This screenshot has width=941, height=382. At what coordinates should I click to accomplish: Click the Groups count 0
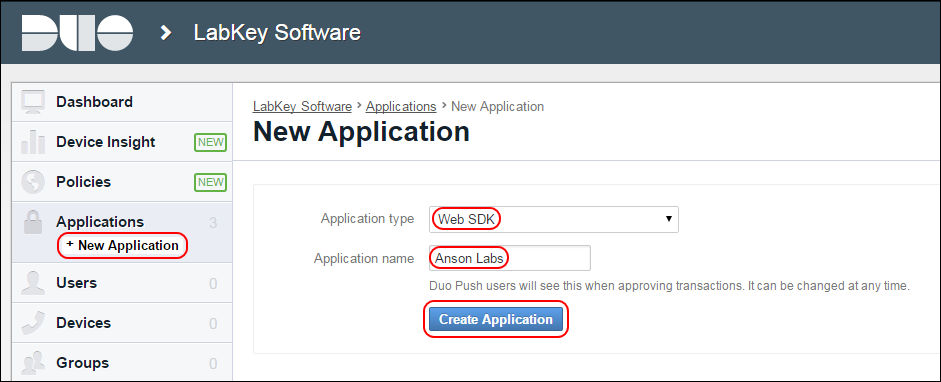click(x=213, y=363)
